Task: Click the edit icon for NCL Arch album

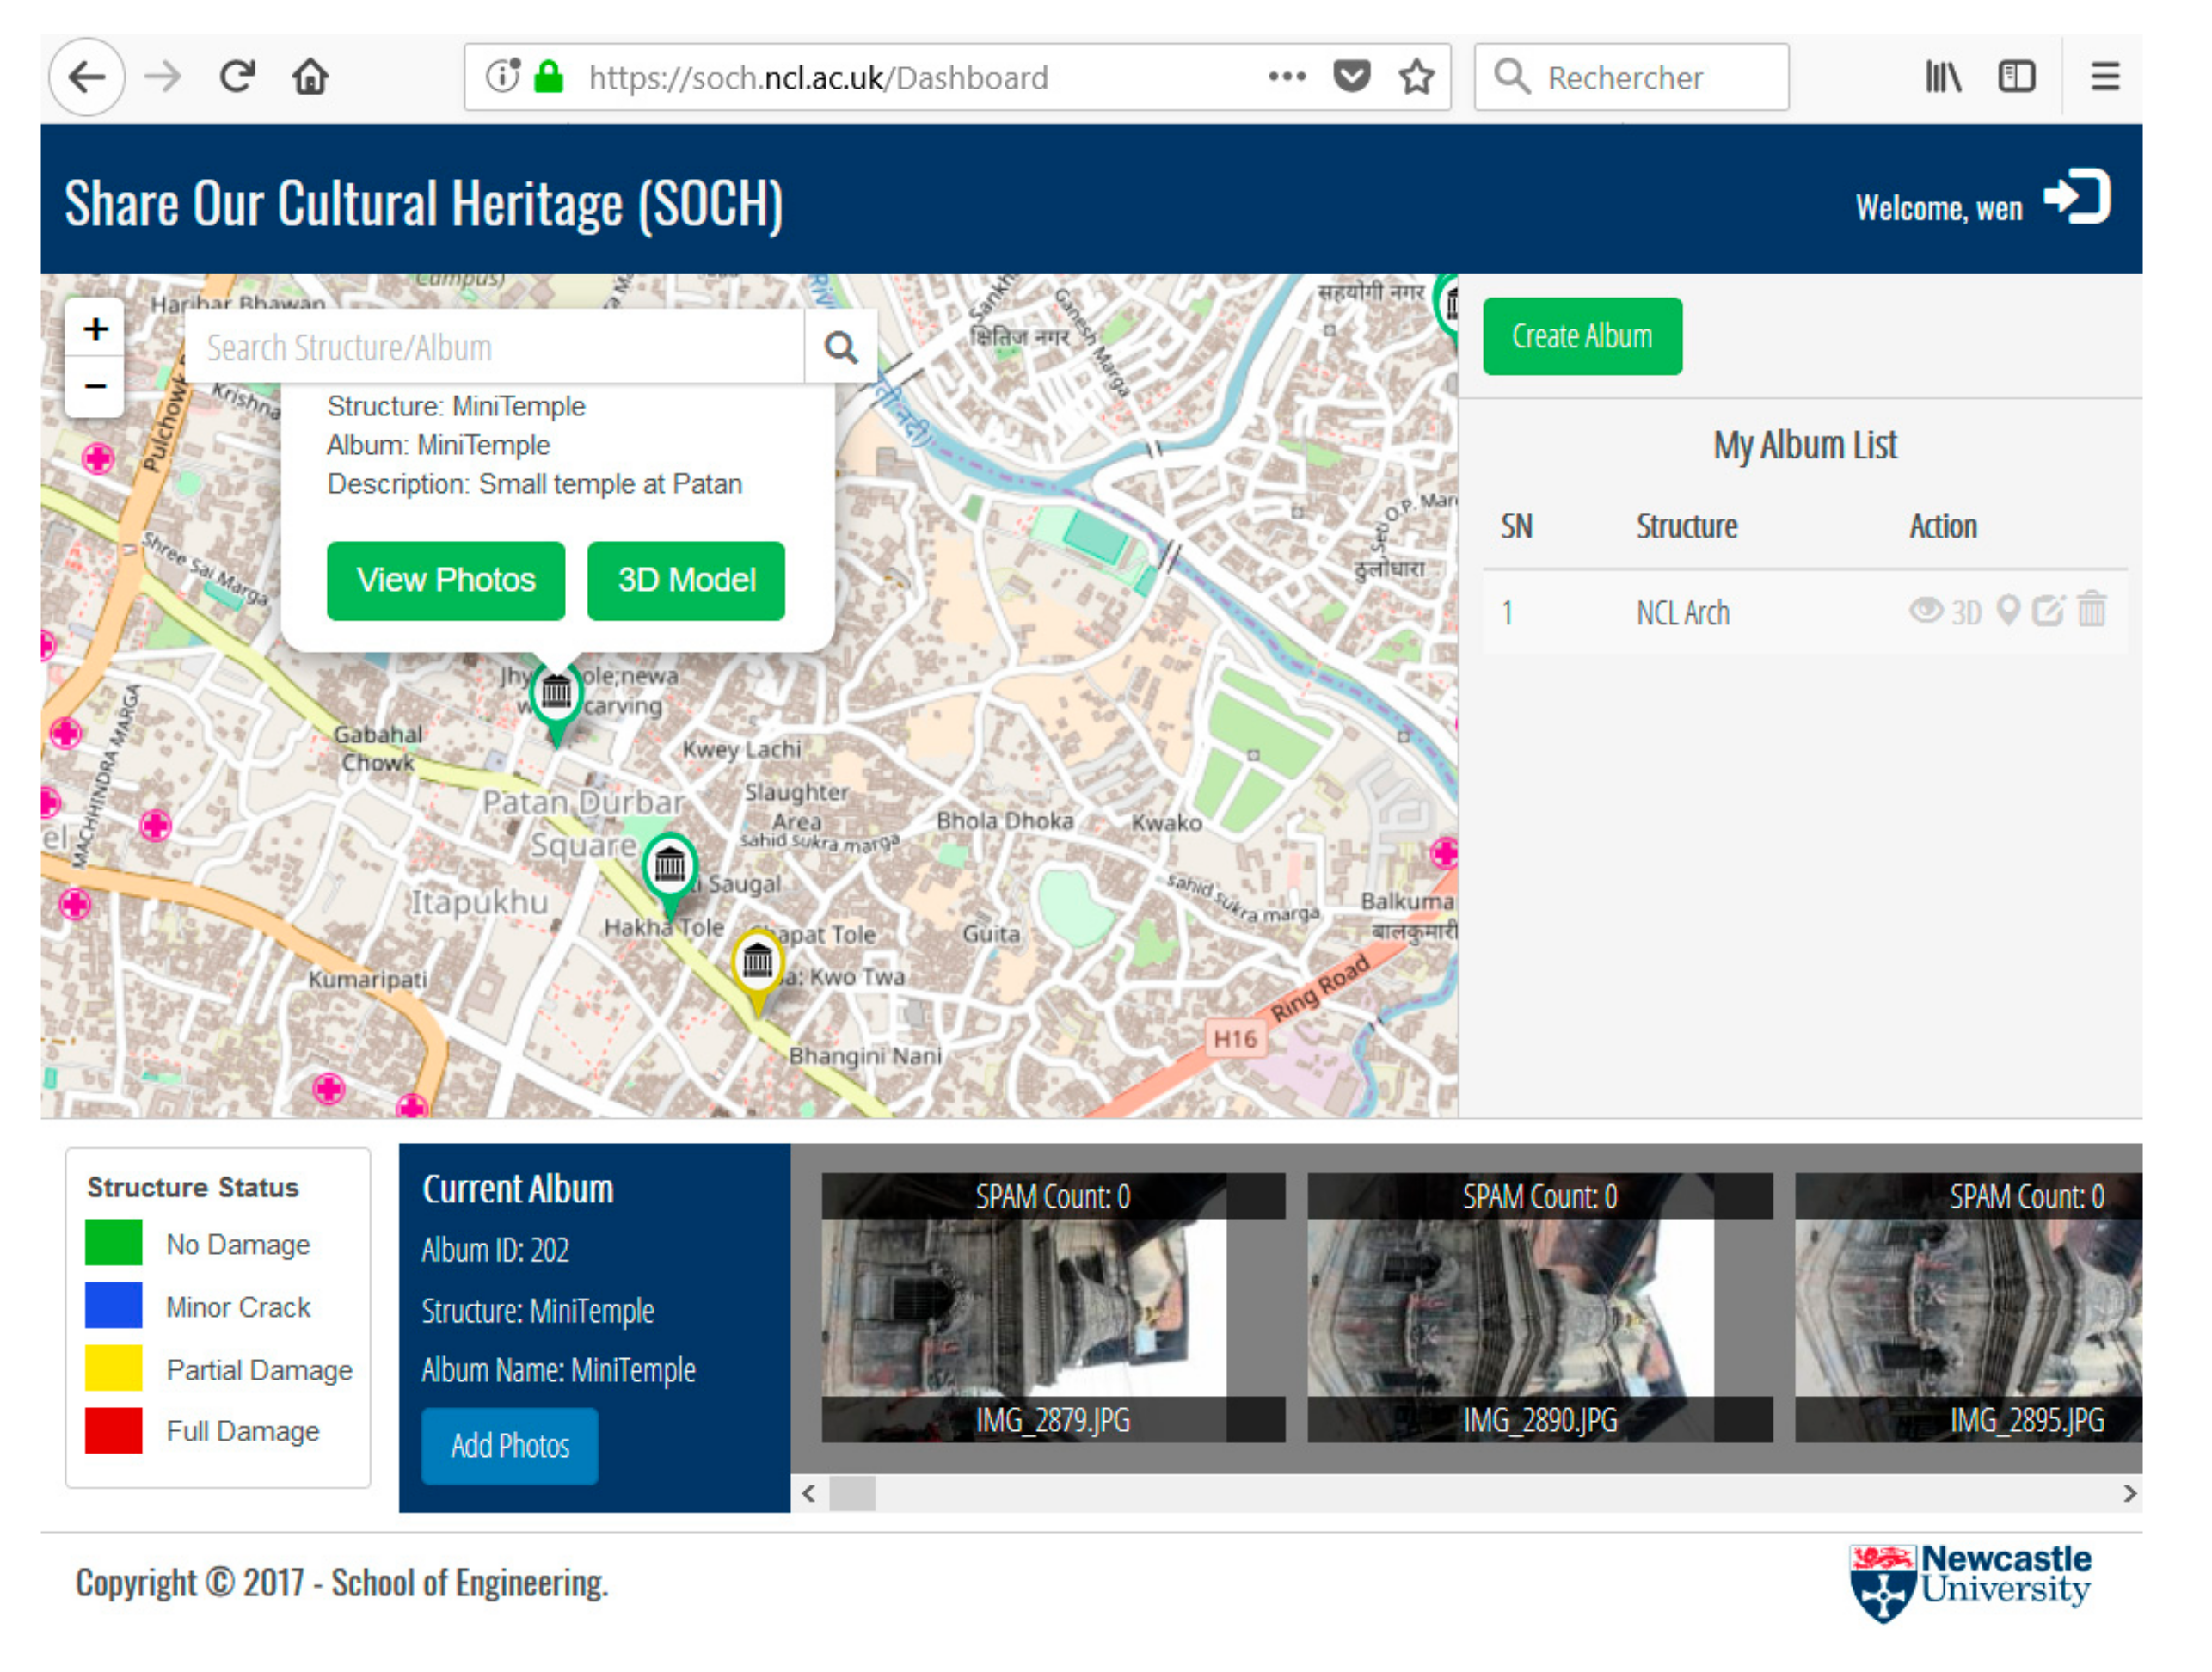Action: (2047, 611)
